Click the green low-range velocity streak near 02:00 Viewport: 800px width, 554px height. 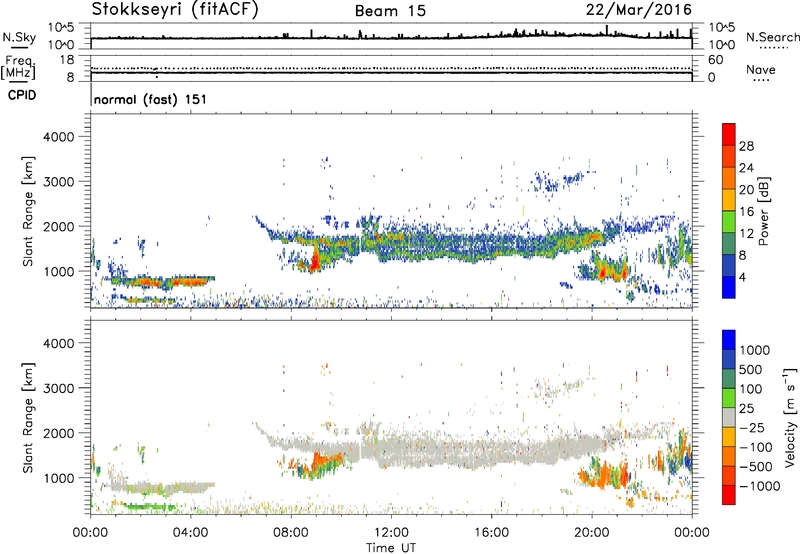click(x=148, y=507)
